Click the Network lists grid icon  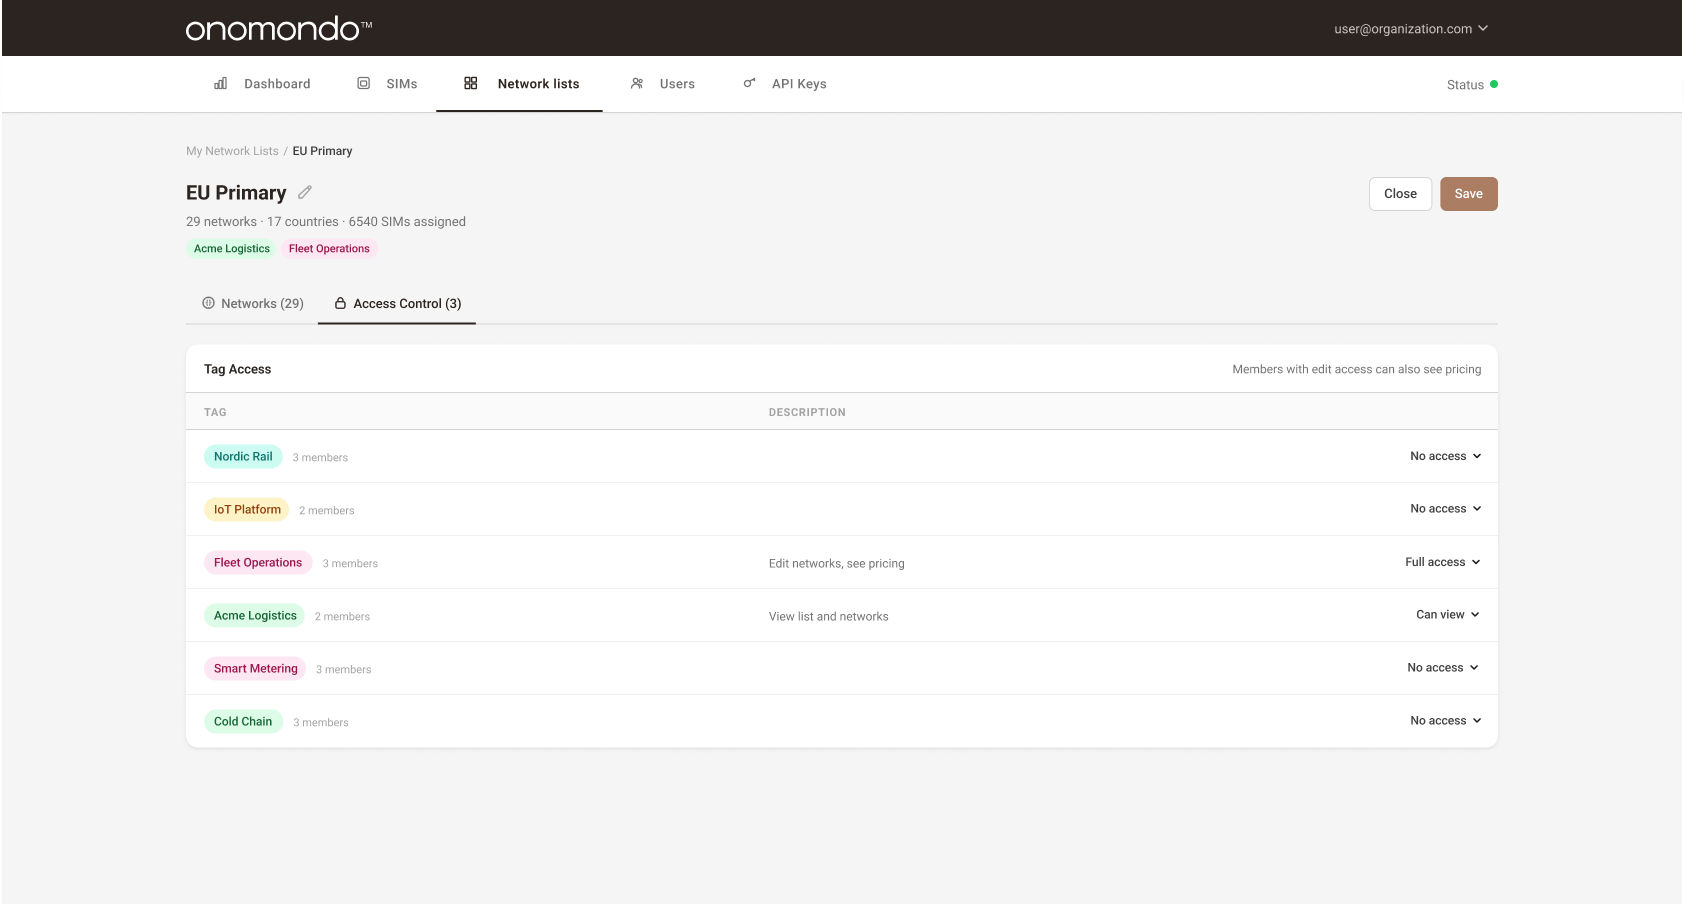coord(470,83)
